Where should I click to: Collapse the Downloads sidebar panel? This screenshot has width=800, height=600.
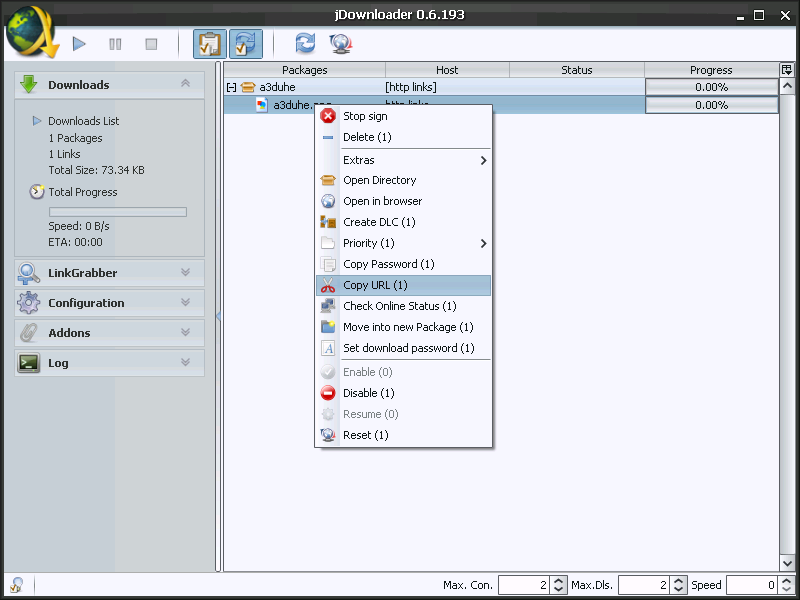pos(185,83)
